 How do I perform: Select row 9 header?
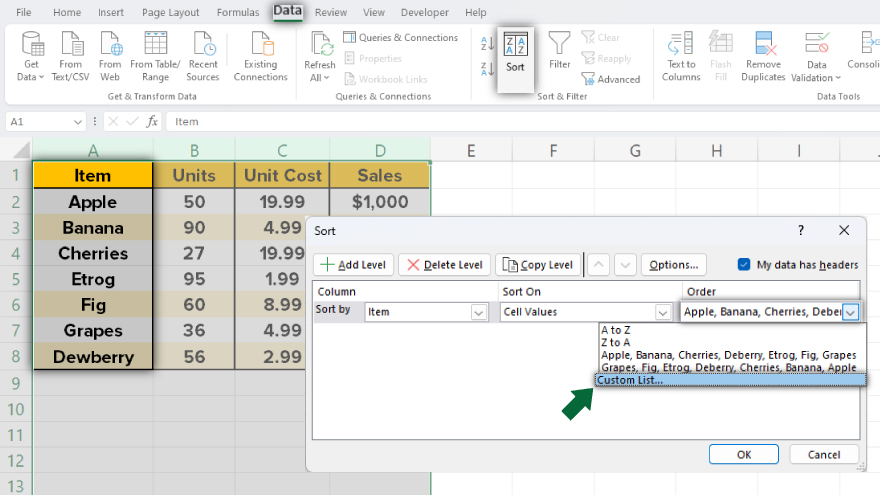(x=16, y=383)
